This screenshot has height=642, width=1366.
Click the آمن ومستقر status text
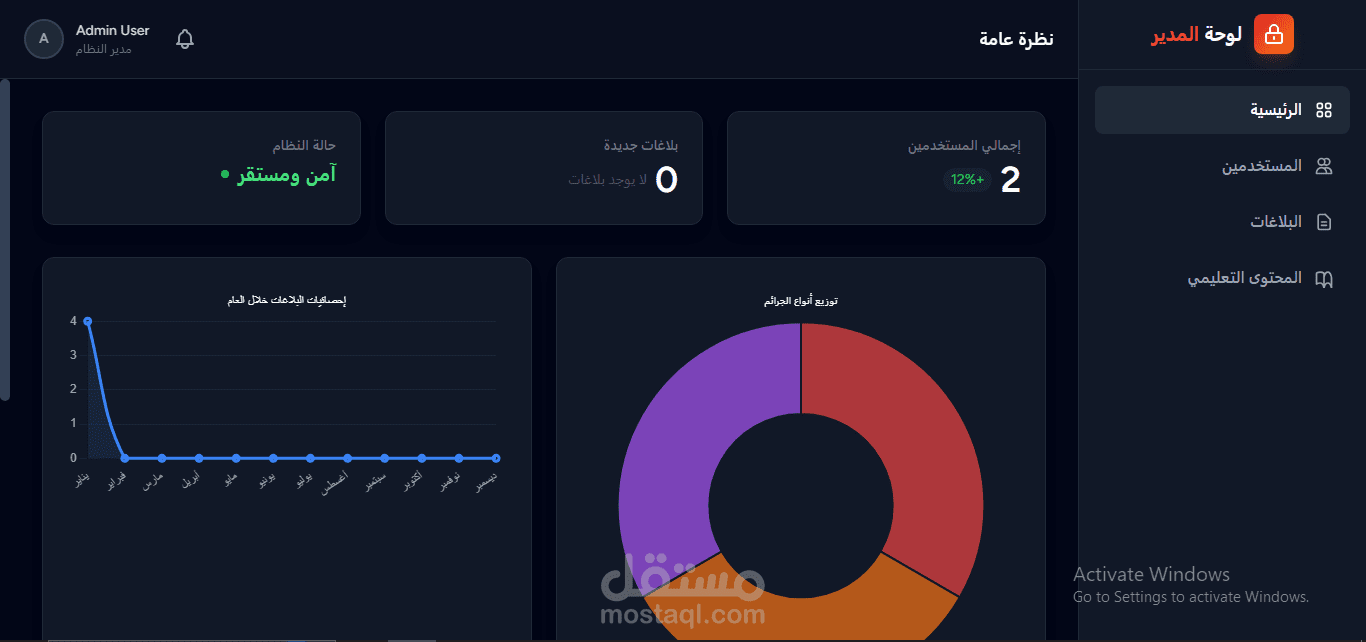coord(286,175)
